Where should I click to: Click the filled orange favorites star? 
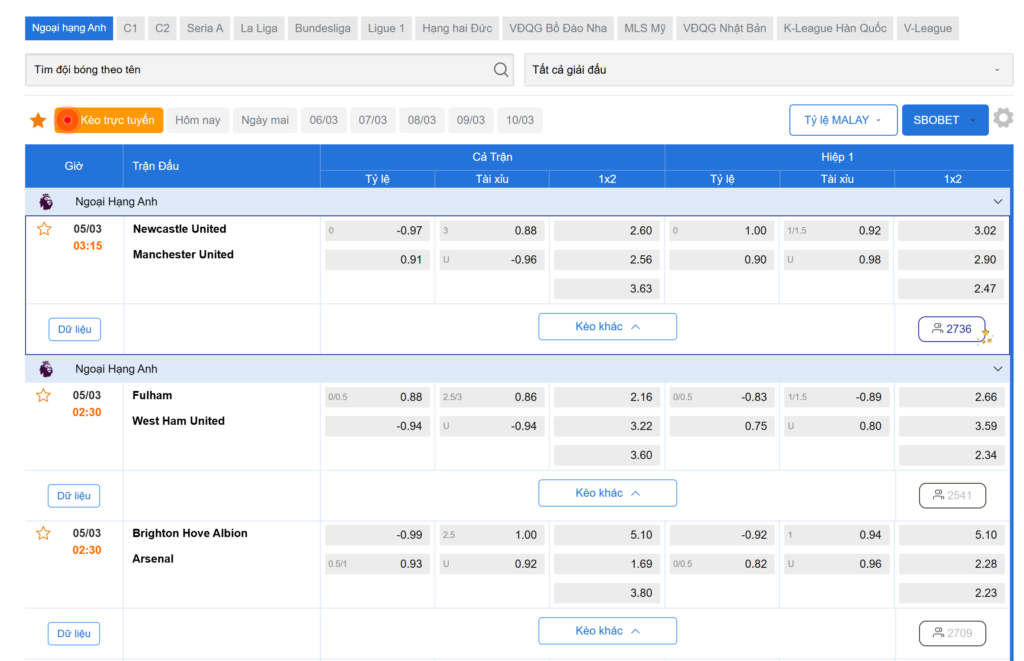pos(38,120)
